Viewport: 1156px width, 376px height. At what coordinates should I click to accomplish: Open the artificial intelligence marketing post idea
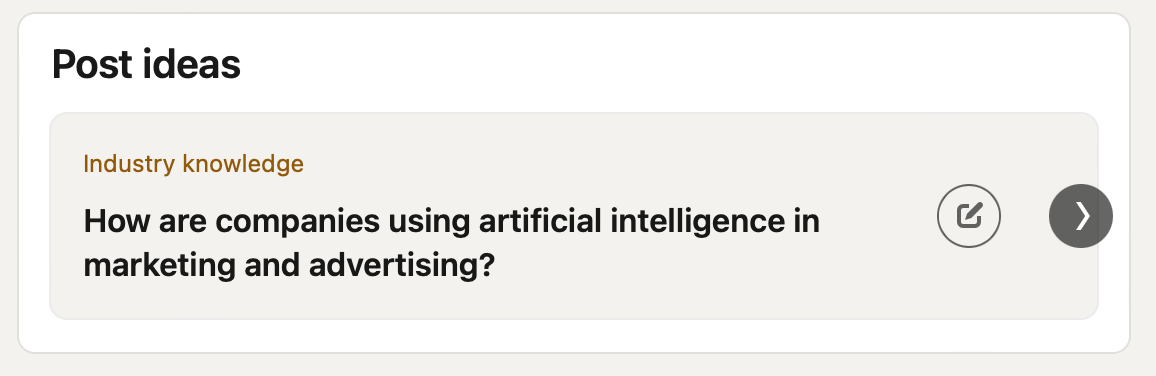pyautogui.click(x=451, y=243)
